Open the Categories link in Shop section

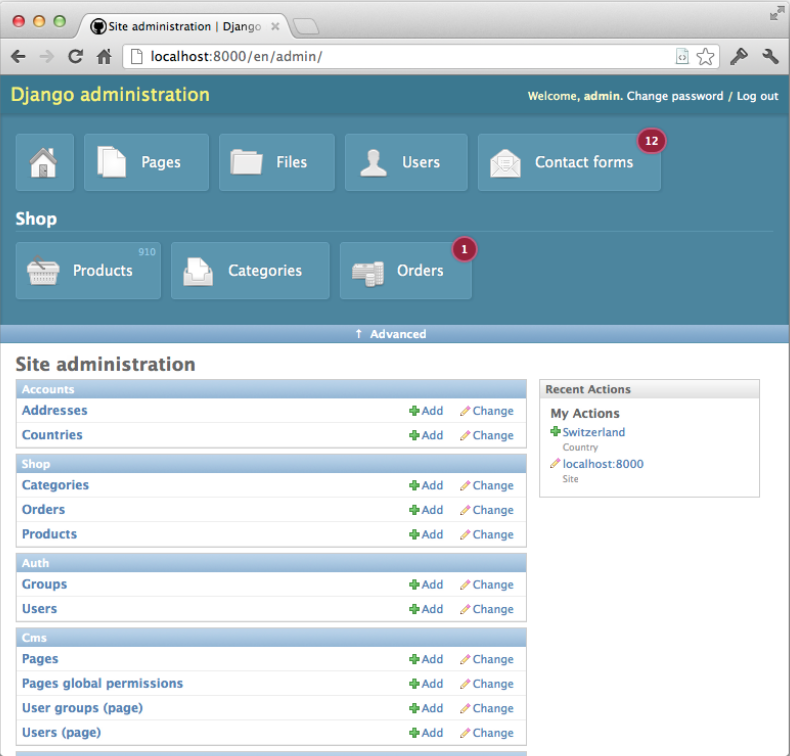(55, 485)
